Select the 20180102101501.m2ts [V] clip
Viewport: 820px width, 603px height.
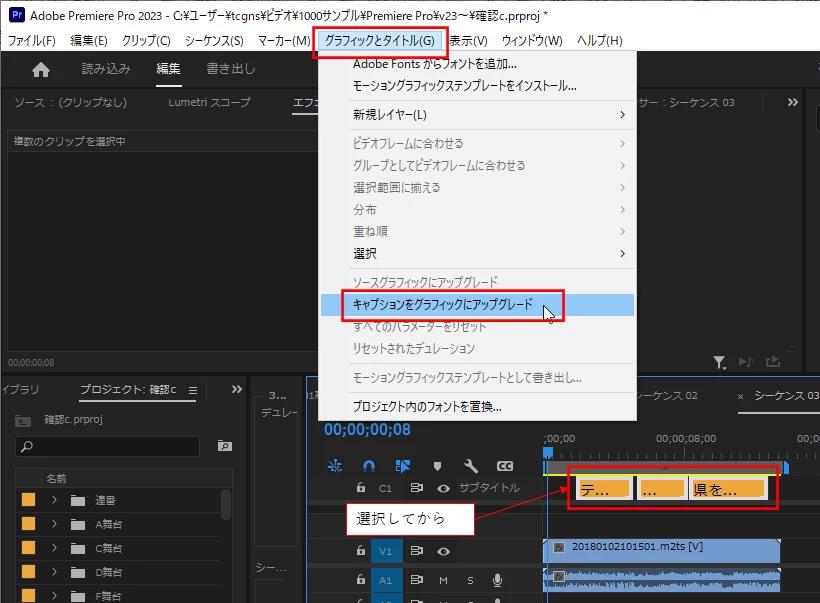tap(662, 551)
